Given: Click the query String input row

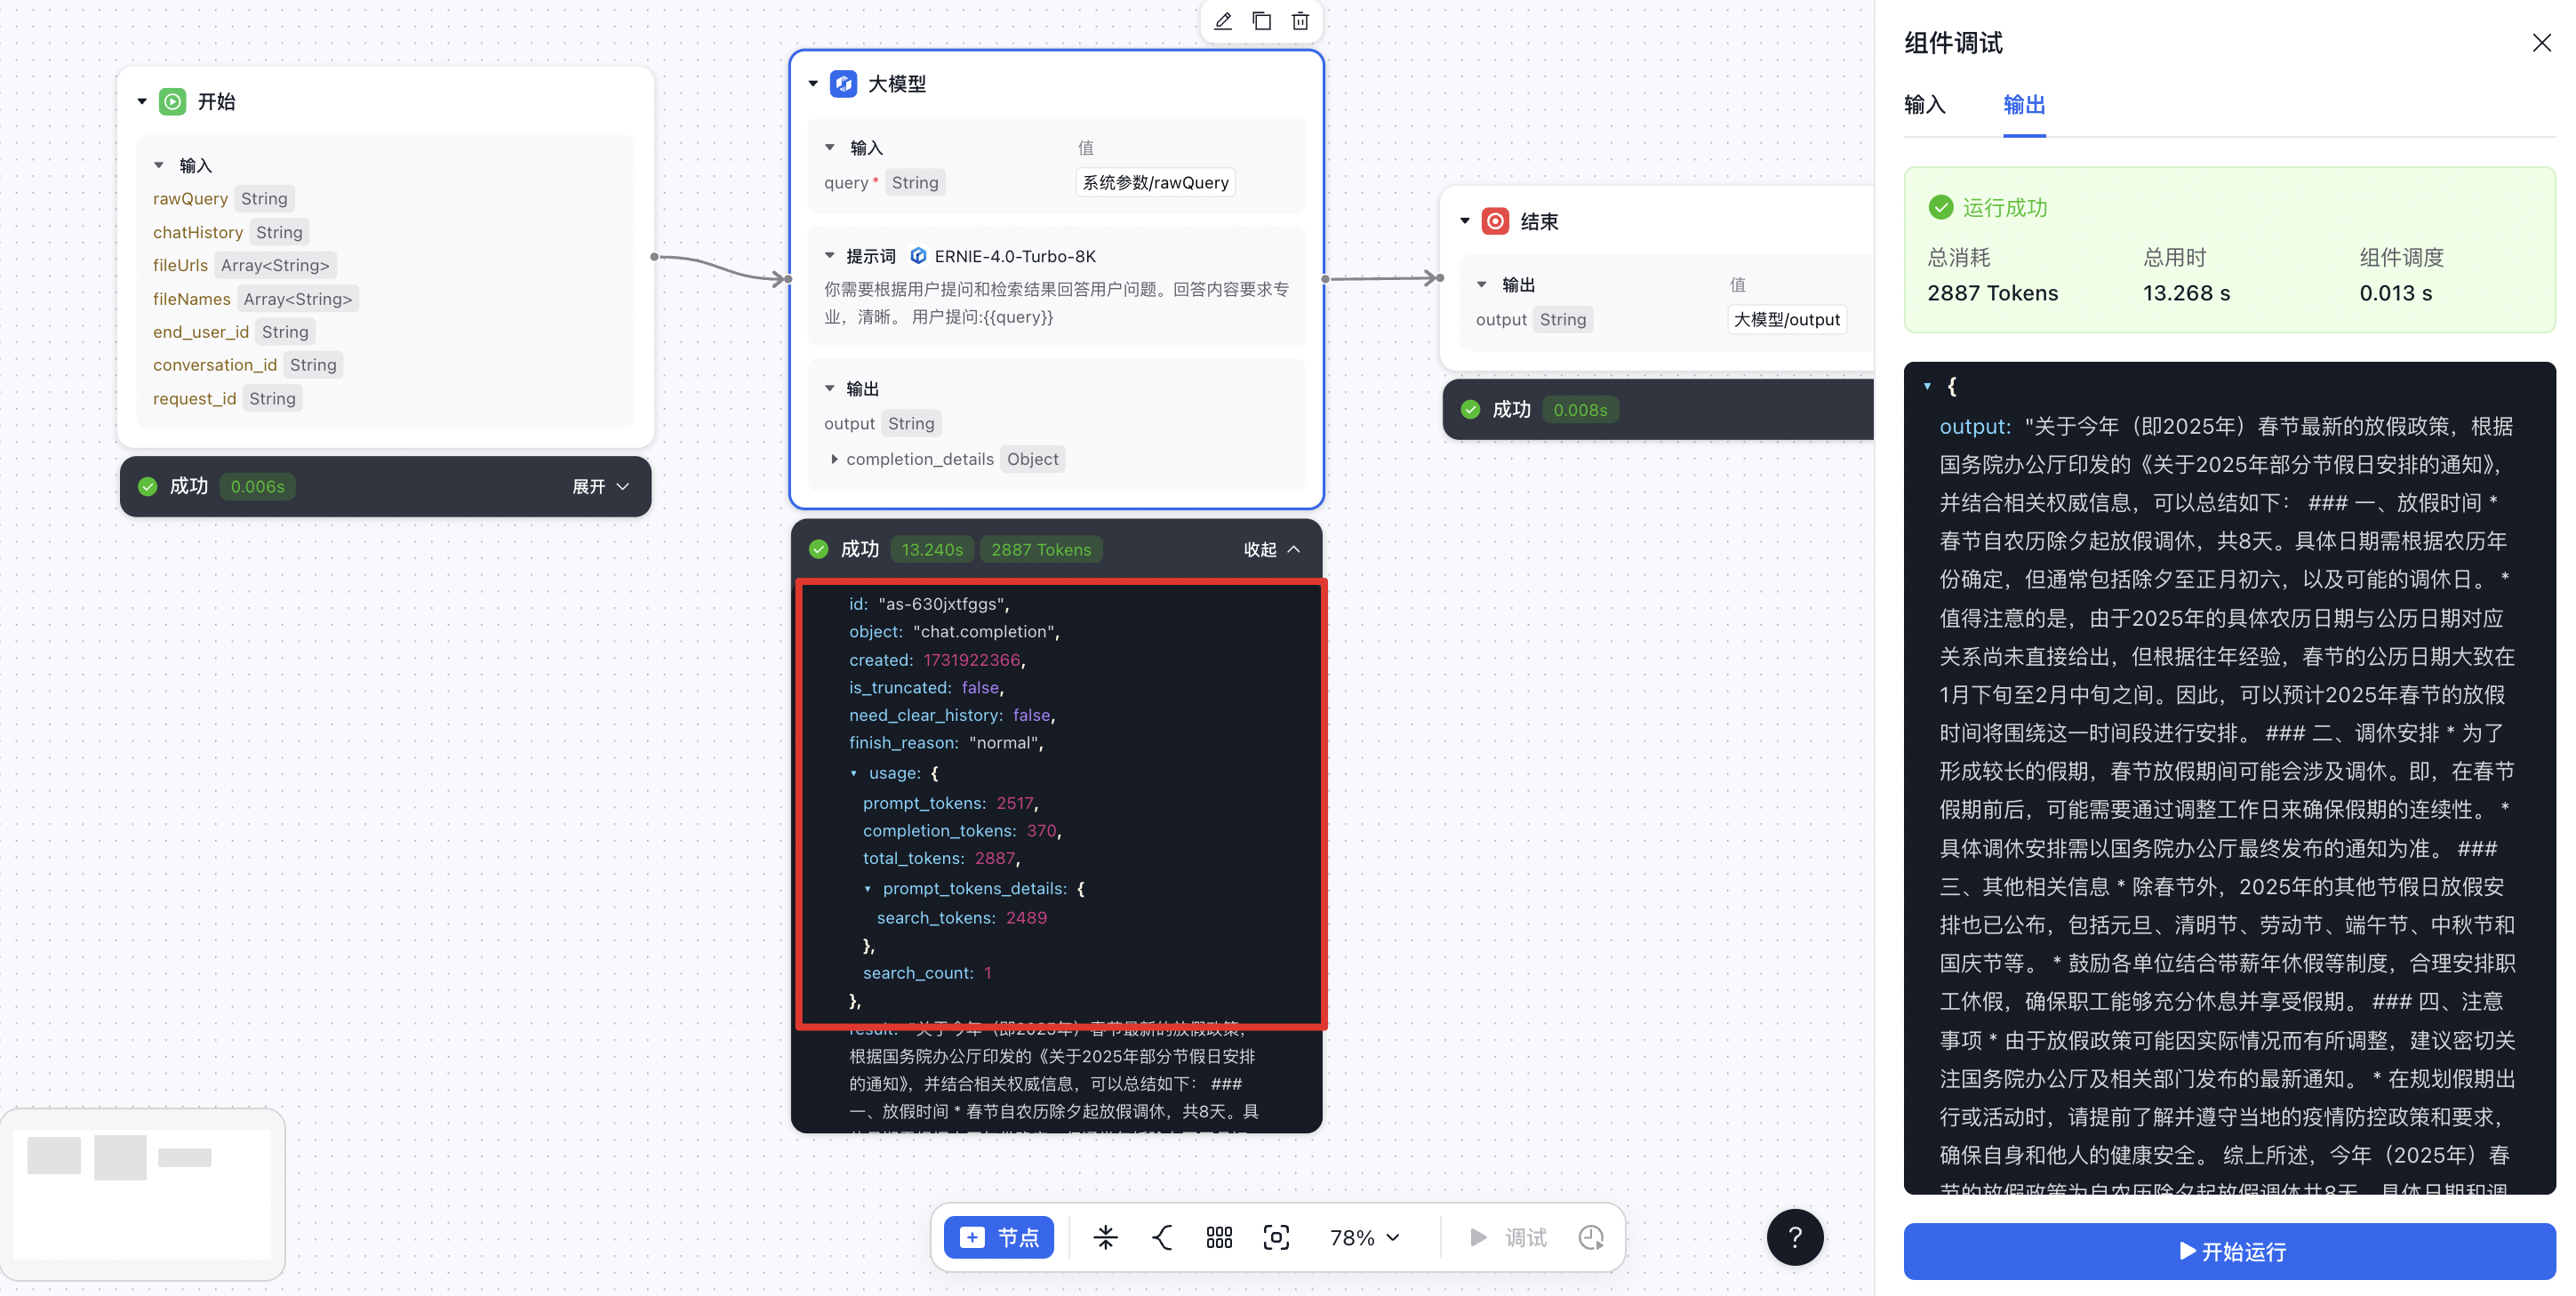Looking at the screenshot, I should (x=1055, y=182).
